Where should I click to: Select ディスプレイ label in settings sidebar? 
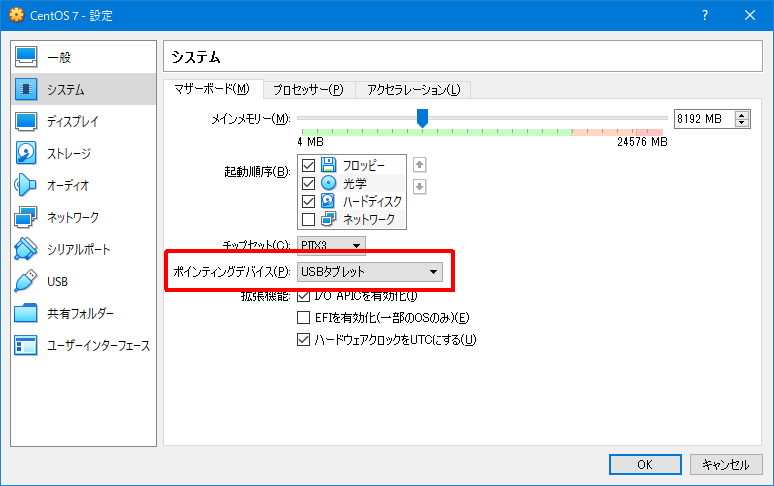73,121
